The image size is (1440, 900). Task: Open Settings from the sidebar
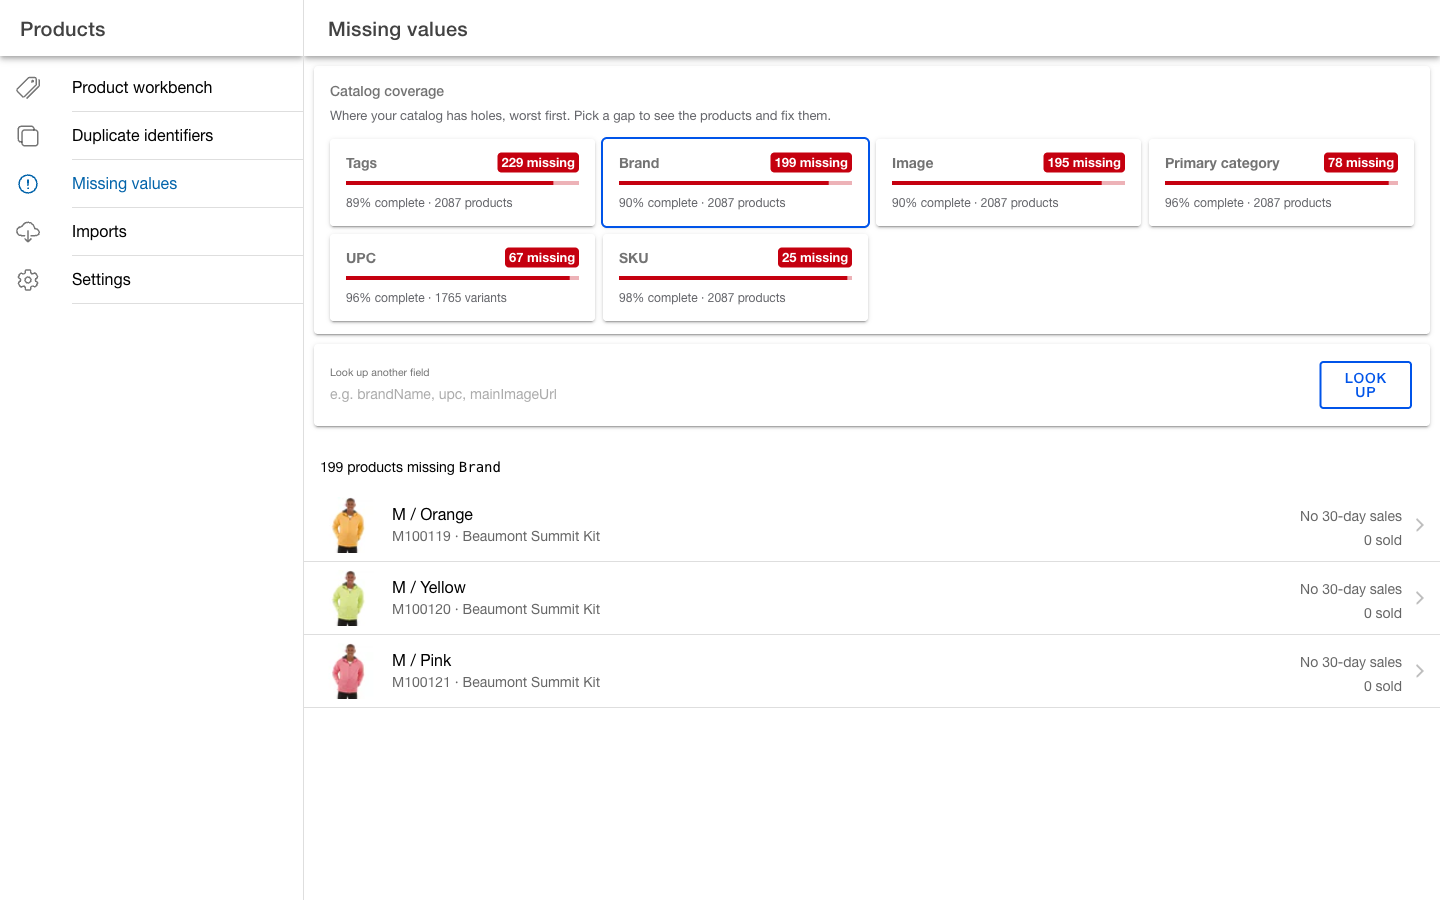152,280
